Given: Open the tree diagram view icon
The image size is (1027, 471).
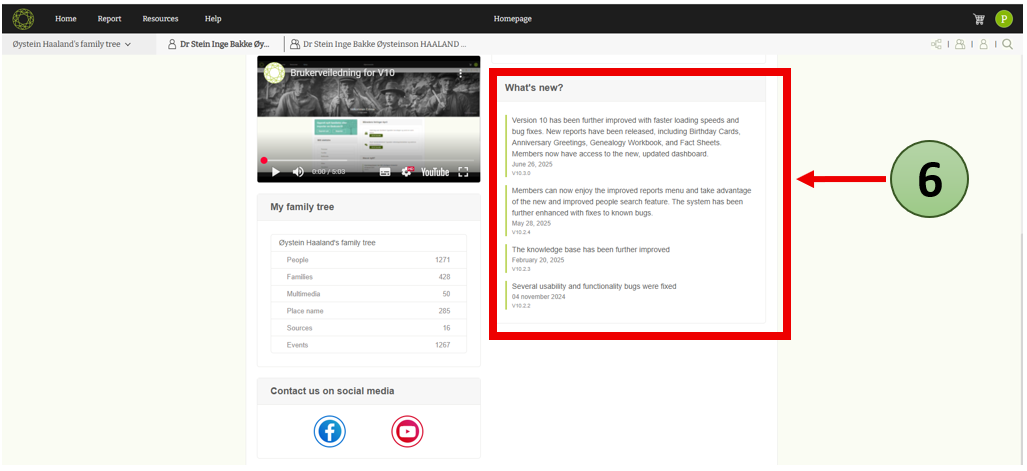Looking at the screenshot, I should [936, 44].
